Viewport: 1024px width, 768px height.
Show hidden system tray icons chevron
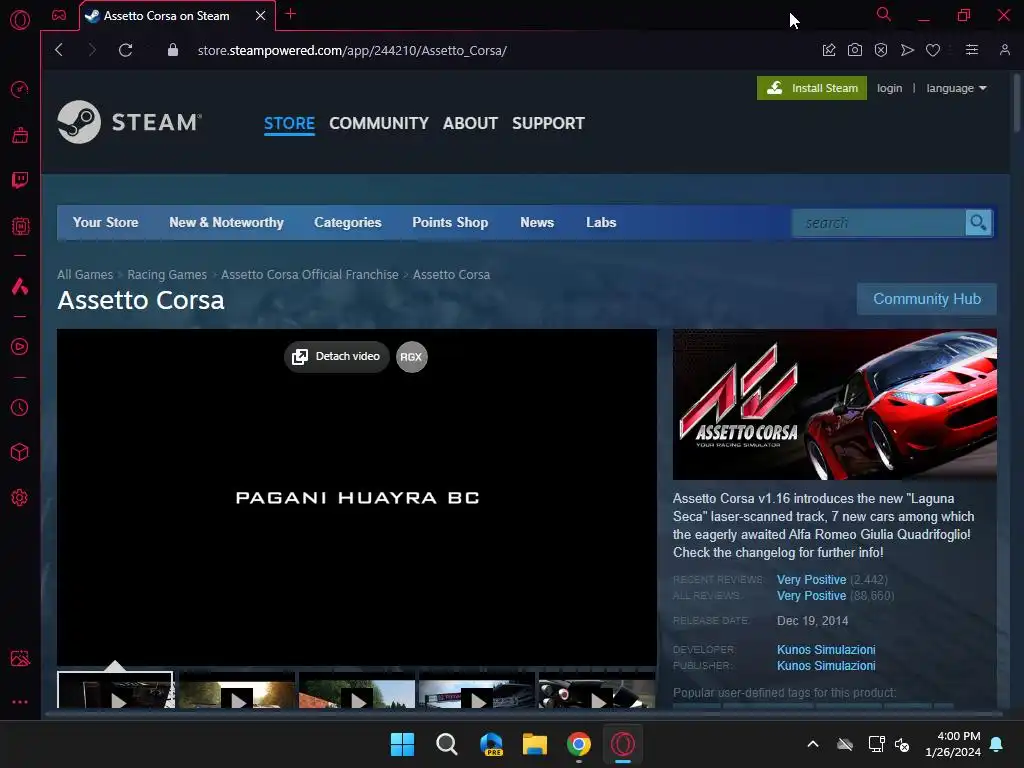(x=813, y=744)
